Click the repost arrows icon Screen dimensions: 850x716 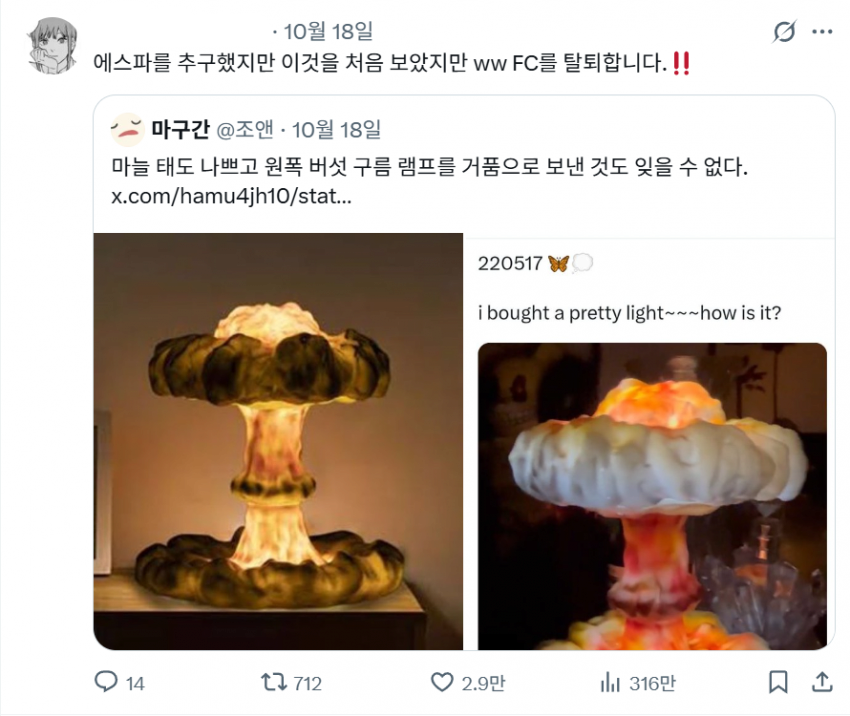pos(274,682)
